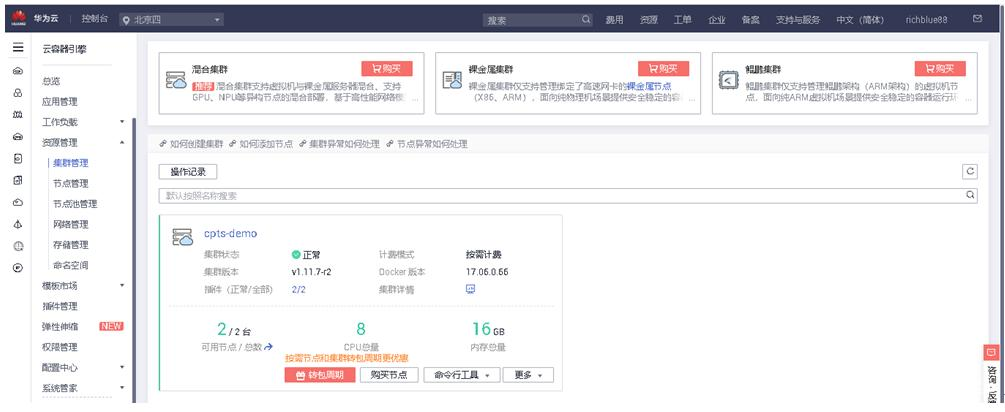Open the 更多 dropdown on cpts-demo card

[528, 375]
